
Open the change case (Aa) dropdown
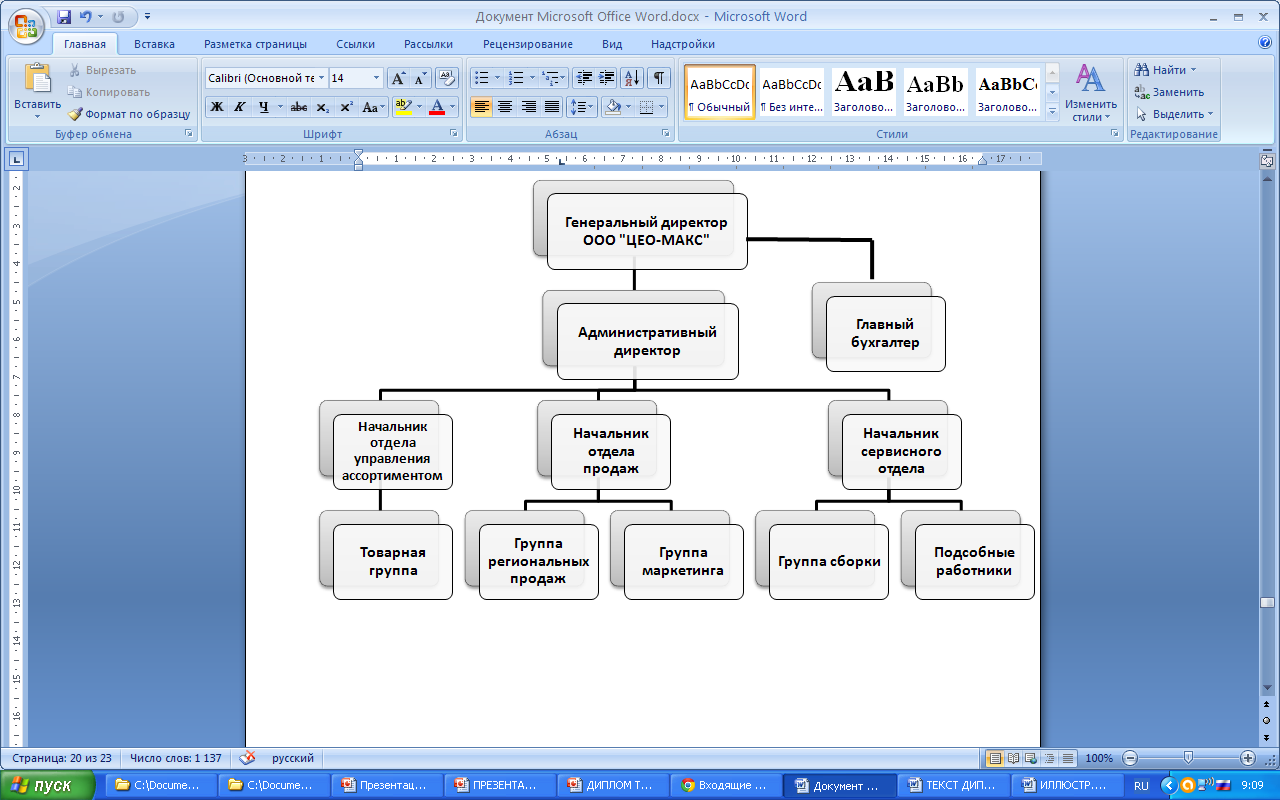coord(374,107)
